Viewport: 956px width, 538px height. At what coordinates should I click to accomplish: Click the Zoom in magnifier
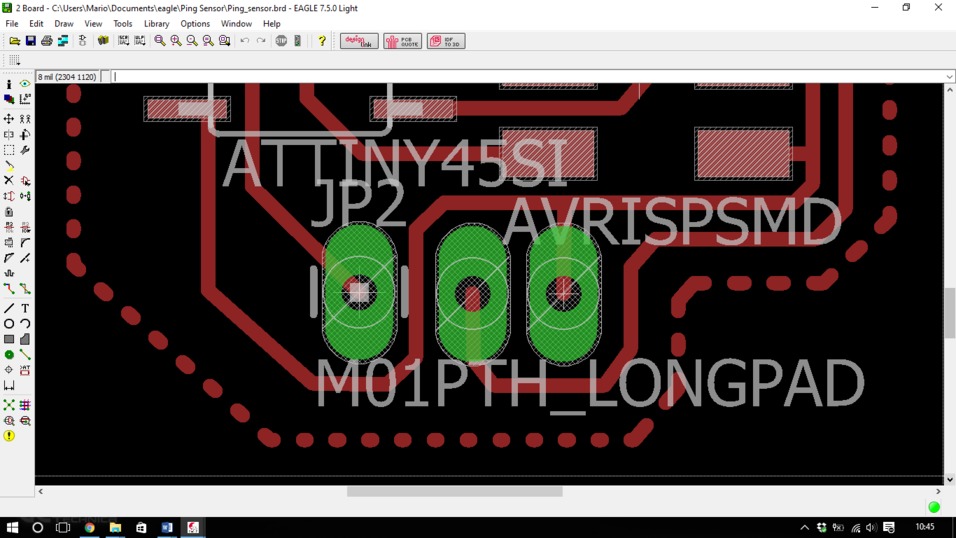pyautogui.click(x=176, y=41)
